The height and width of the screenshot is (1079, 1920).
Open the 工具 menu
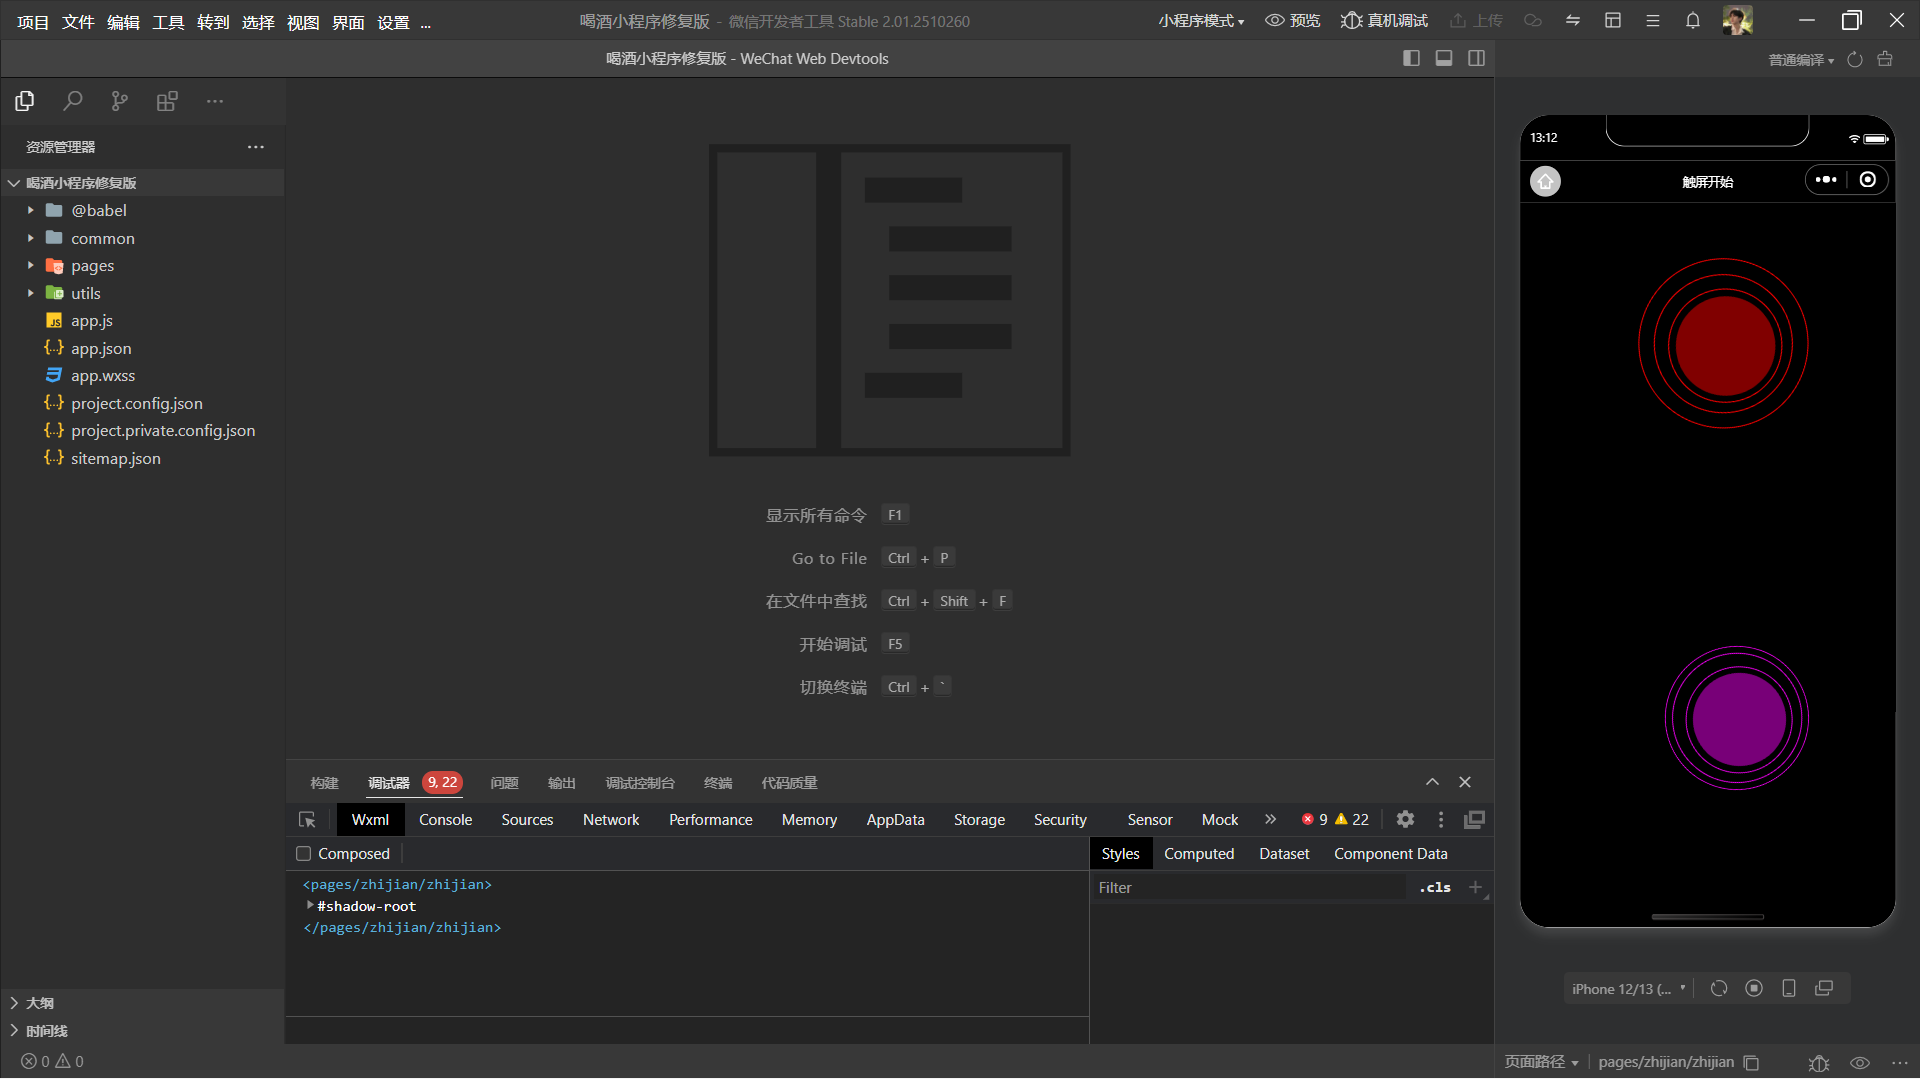point(168,22)
